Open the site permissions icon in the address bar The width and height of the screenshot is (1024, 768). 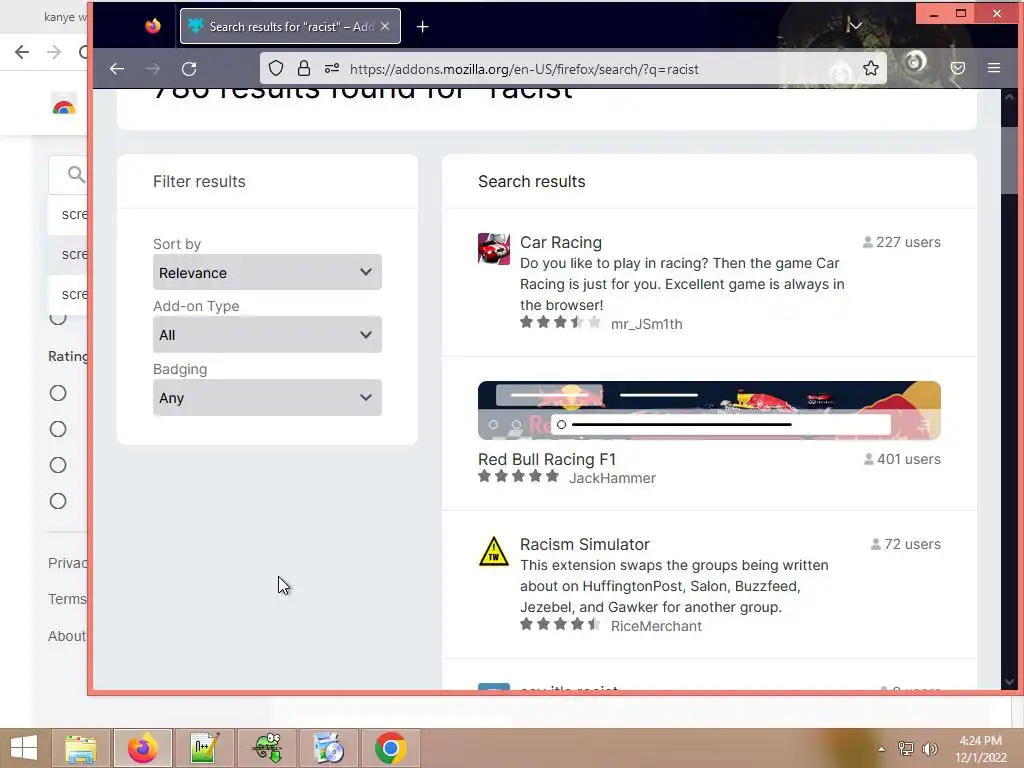pyautogui.click(x=332, y=69)
